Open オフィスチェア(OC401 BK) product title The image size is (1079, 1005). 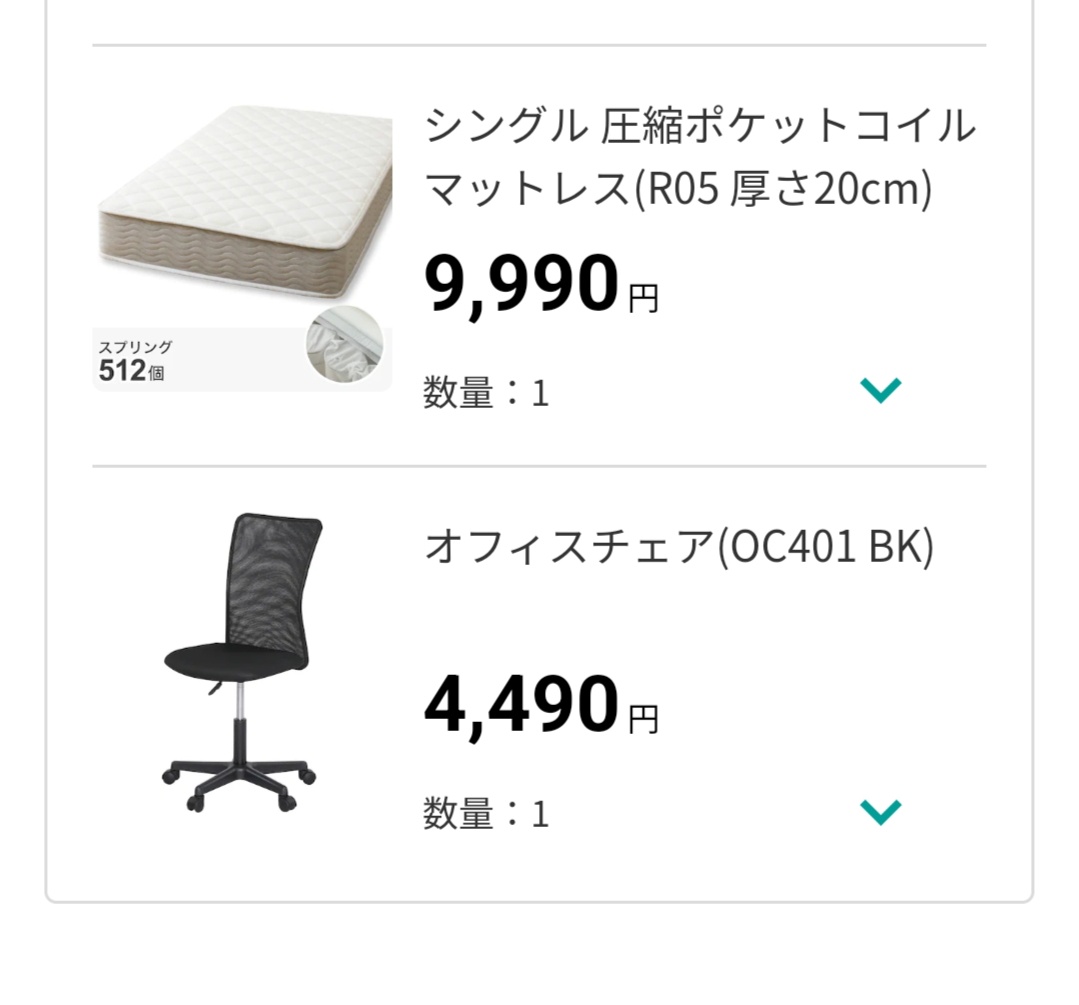tap(679, 547)
